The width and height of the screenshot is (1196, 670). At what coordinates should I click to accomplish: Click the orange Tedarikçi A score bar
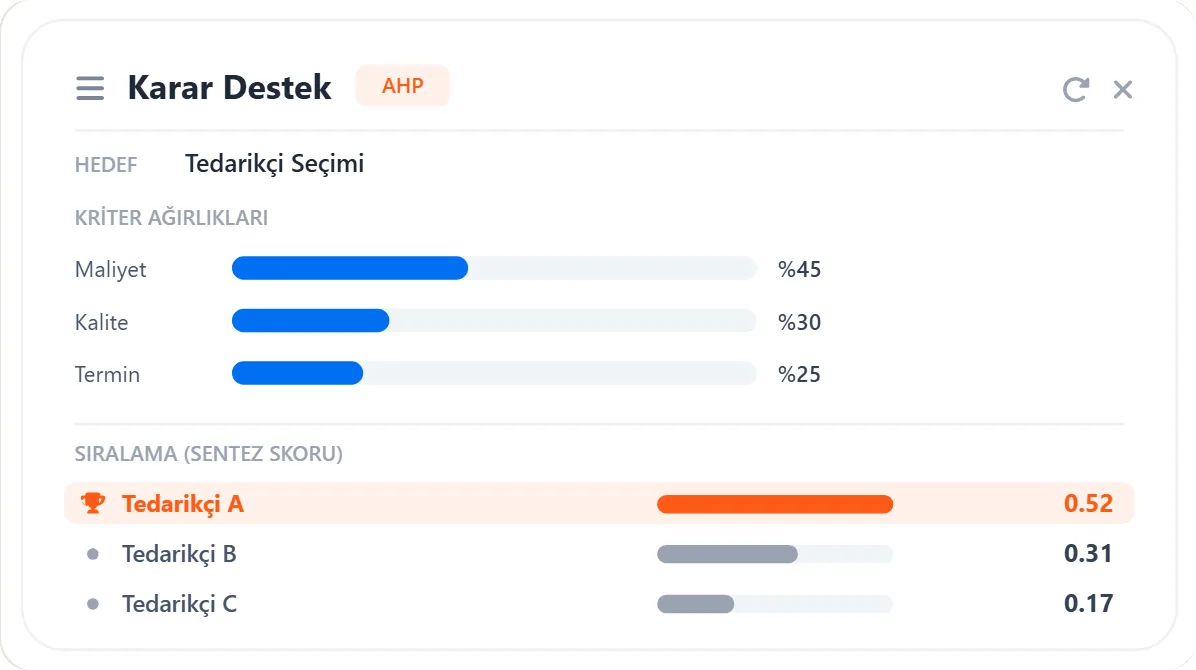click(775, 504)
